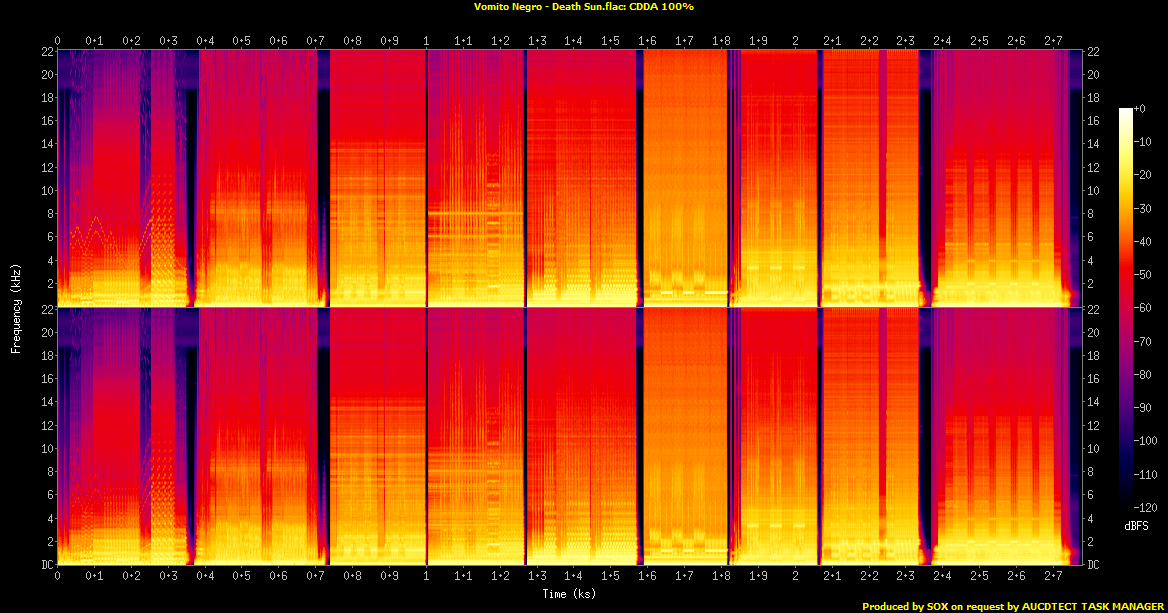Click the white top end of the dBFS color bar
The image size is (1168, 613).
click(1127, 110)
